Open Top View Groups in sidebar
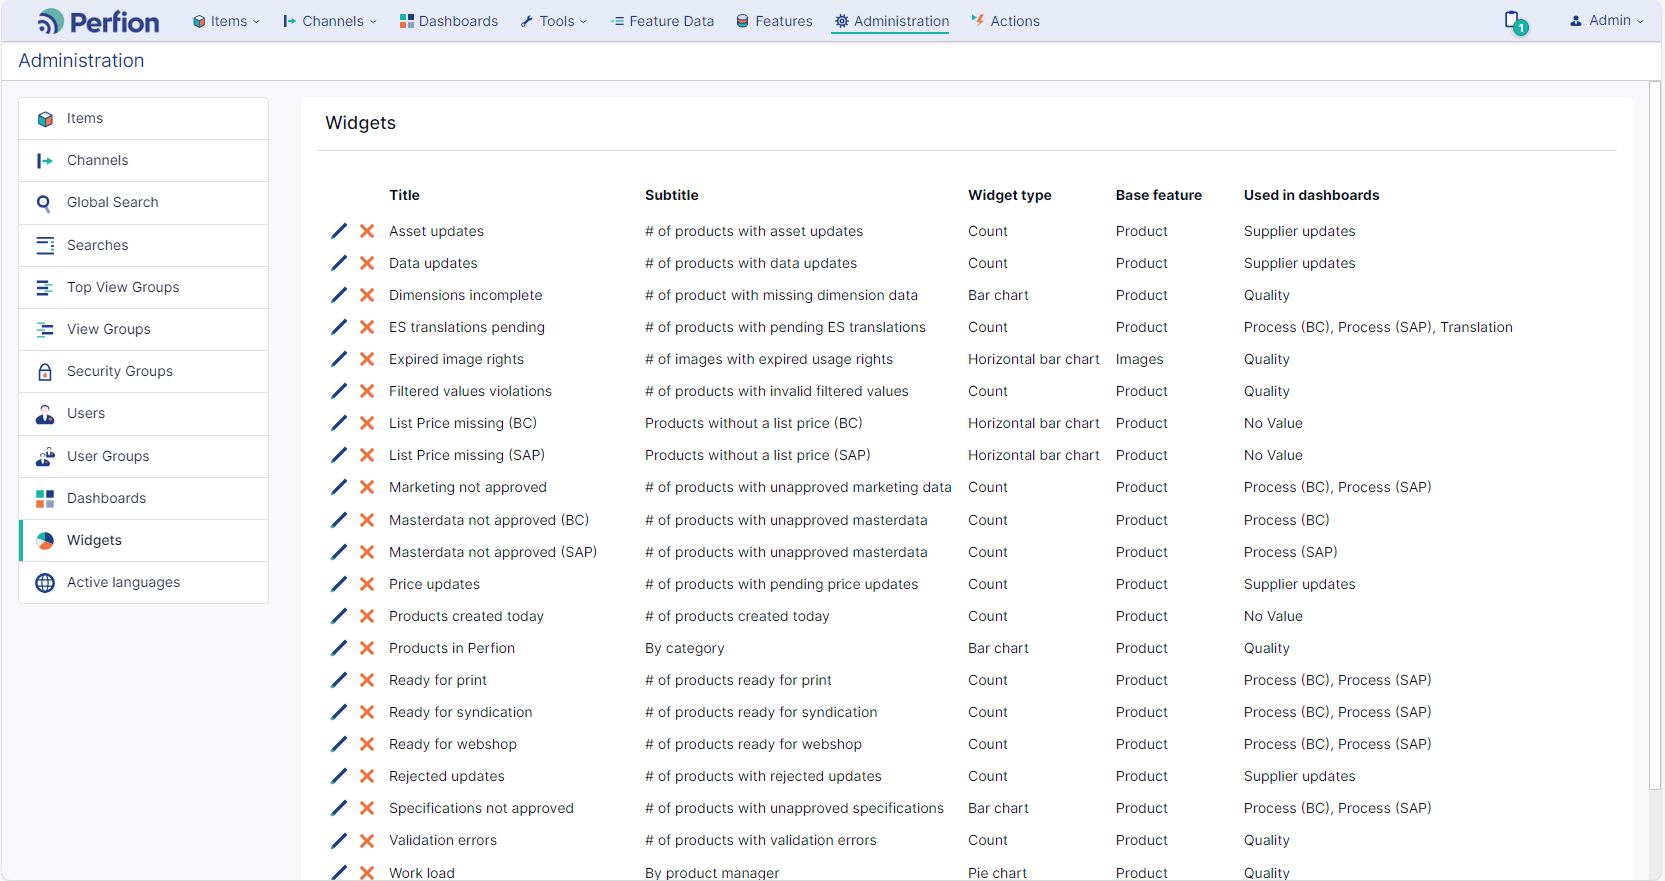Viewport: 1665px width, 881px height. coord(143,287)
